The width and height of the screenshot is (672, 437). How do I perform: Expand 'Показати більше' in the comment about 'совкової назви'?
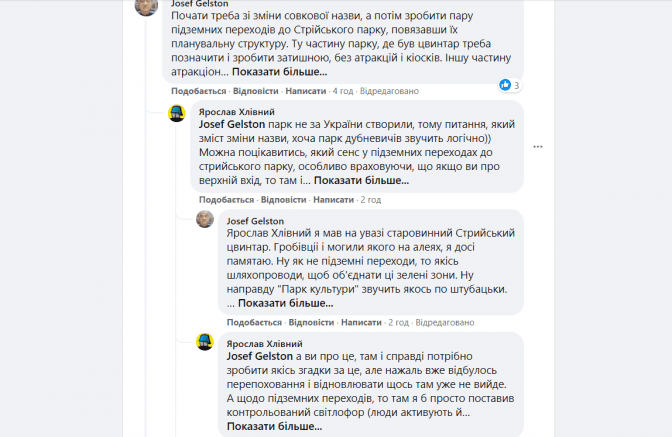point(279,72)
